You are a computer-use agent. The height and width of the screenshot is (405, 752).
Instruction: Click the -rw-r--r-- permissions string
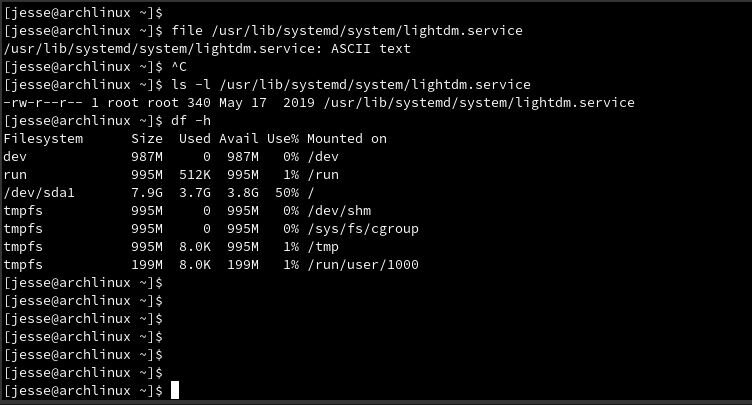(43, 103)
